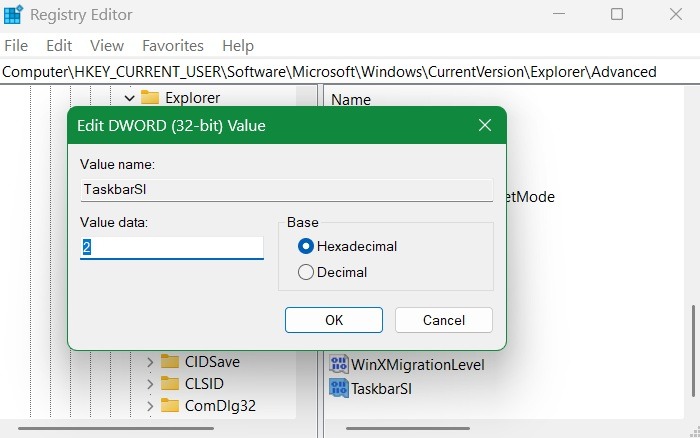
Task: Select the TaskbarSI DWORD icon in values list
Action: [x=339, y=388]
